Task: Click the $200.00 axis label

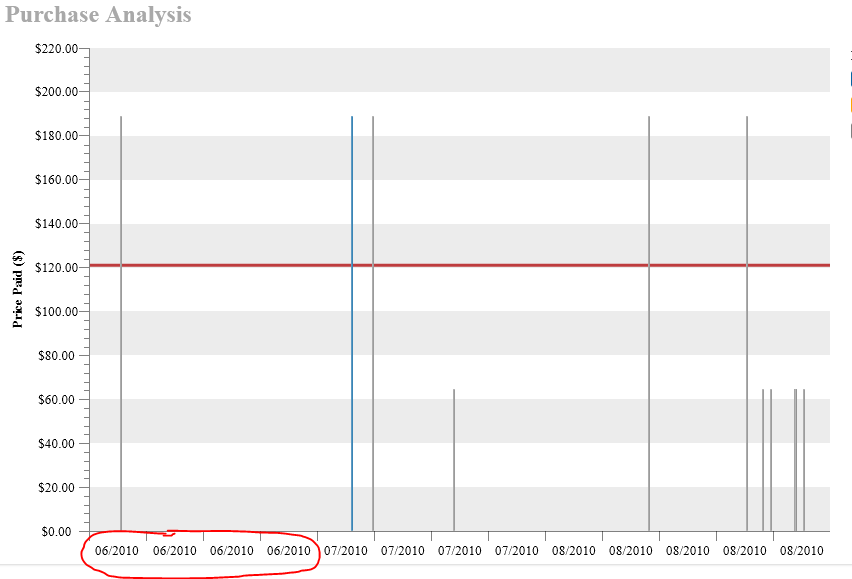Action: pos(57,92)
